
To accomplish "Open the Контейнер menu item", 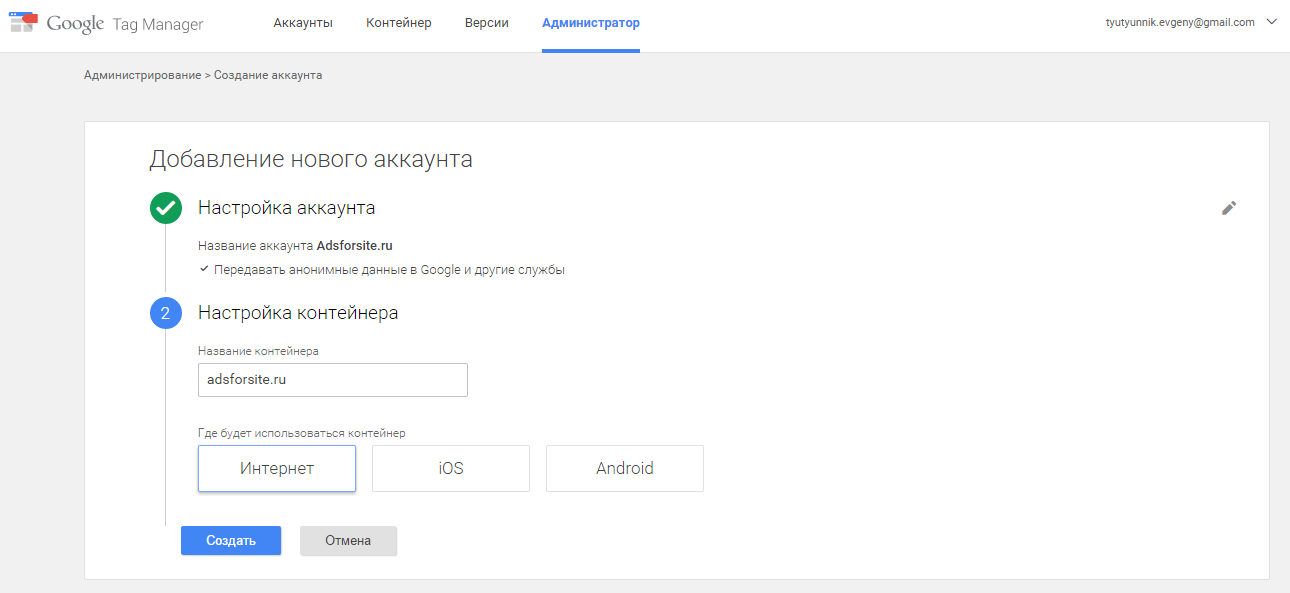I will pos(399,21).
